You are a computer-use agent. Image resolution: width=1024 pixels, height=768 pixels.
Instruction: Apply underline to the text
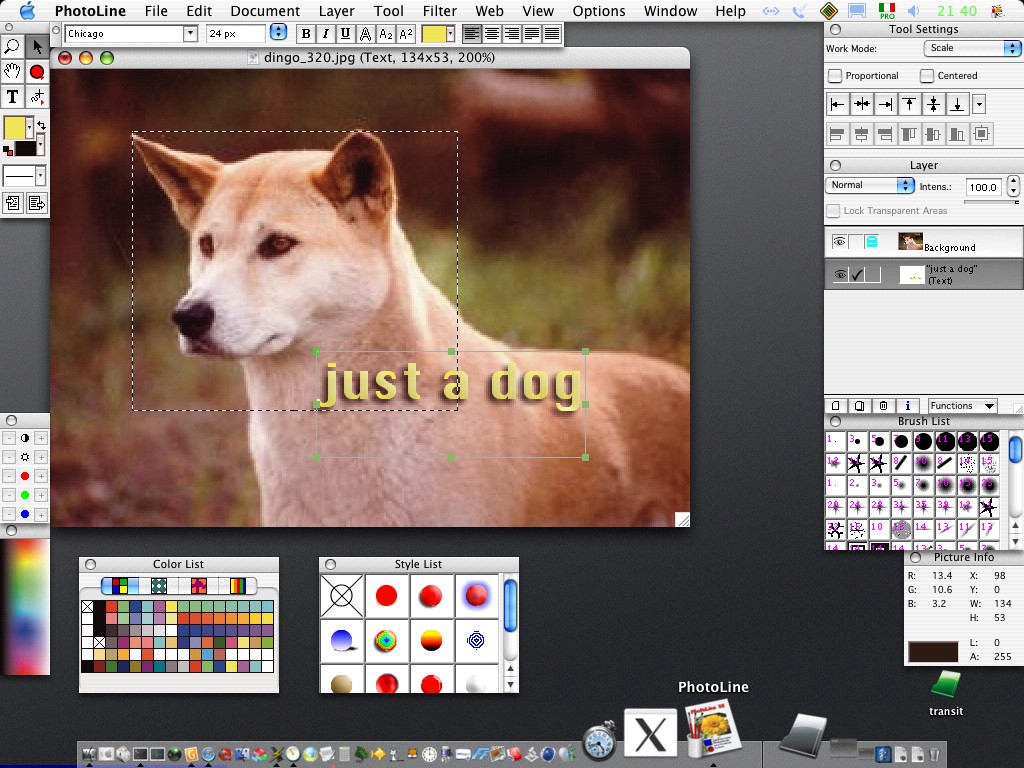pyautogui.click(x=345, y=34)
